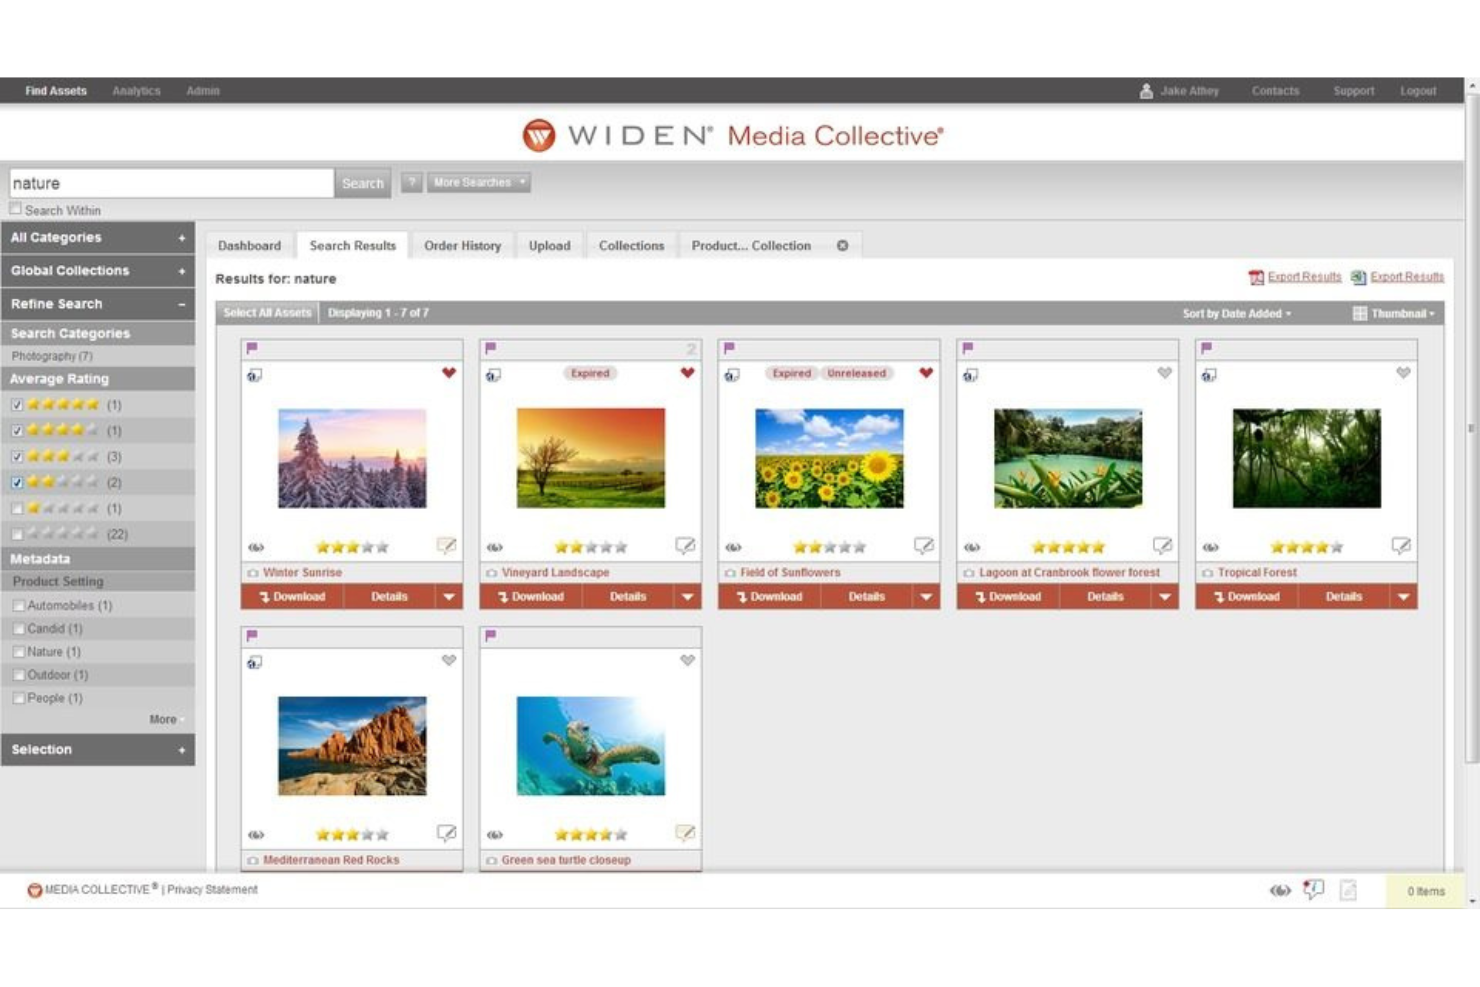This screenshot has height=987, width=1480.
Task: Open the More Searches dropdown
Action: tap(478, 183)
